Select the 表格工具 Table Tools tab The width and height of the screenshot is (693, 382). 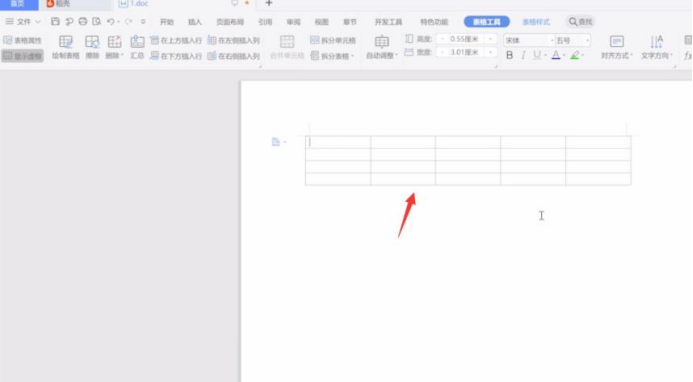tap(487, 21)
